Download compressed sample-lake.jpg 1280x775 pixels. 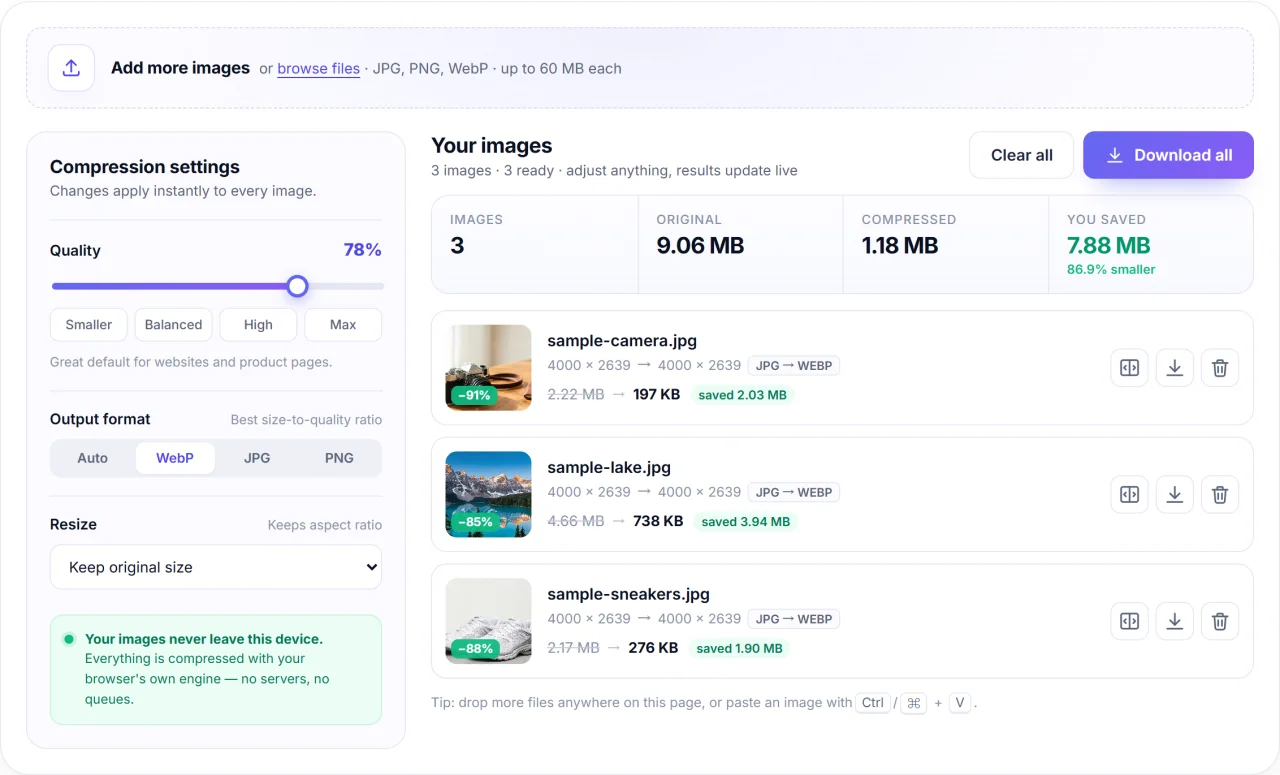[x=1175, y=494]
